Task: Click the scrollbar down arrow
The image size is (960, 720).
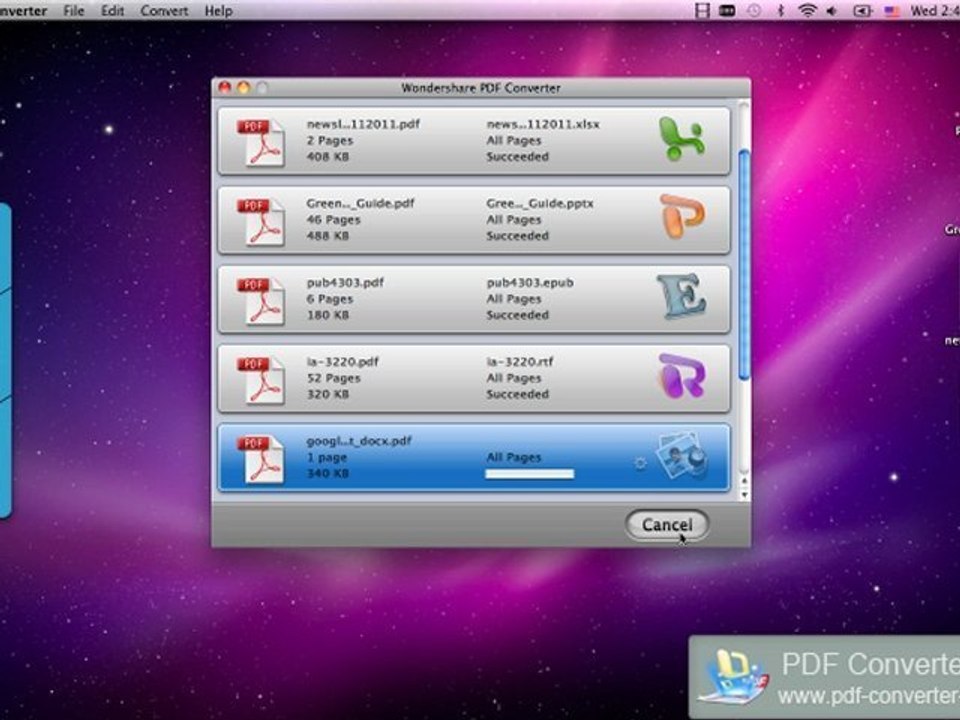Action: [744, 494]
